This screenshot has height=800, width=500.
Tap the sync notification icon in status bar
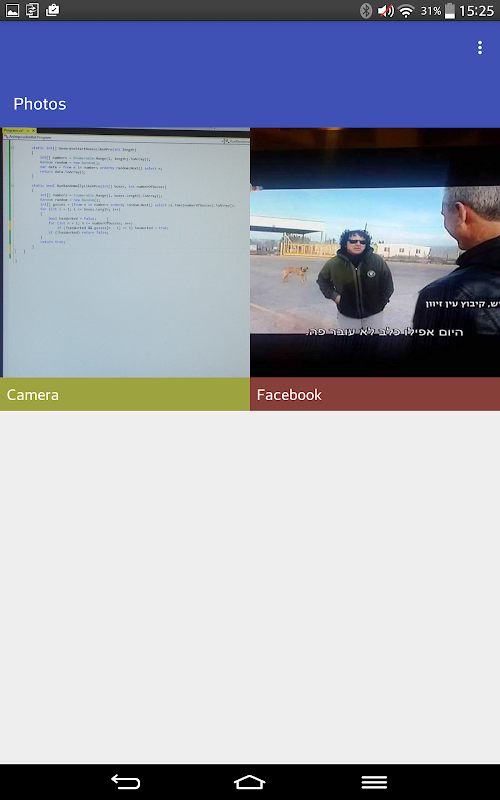click(x=33, y=10)
